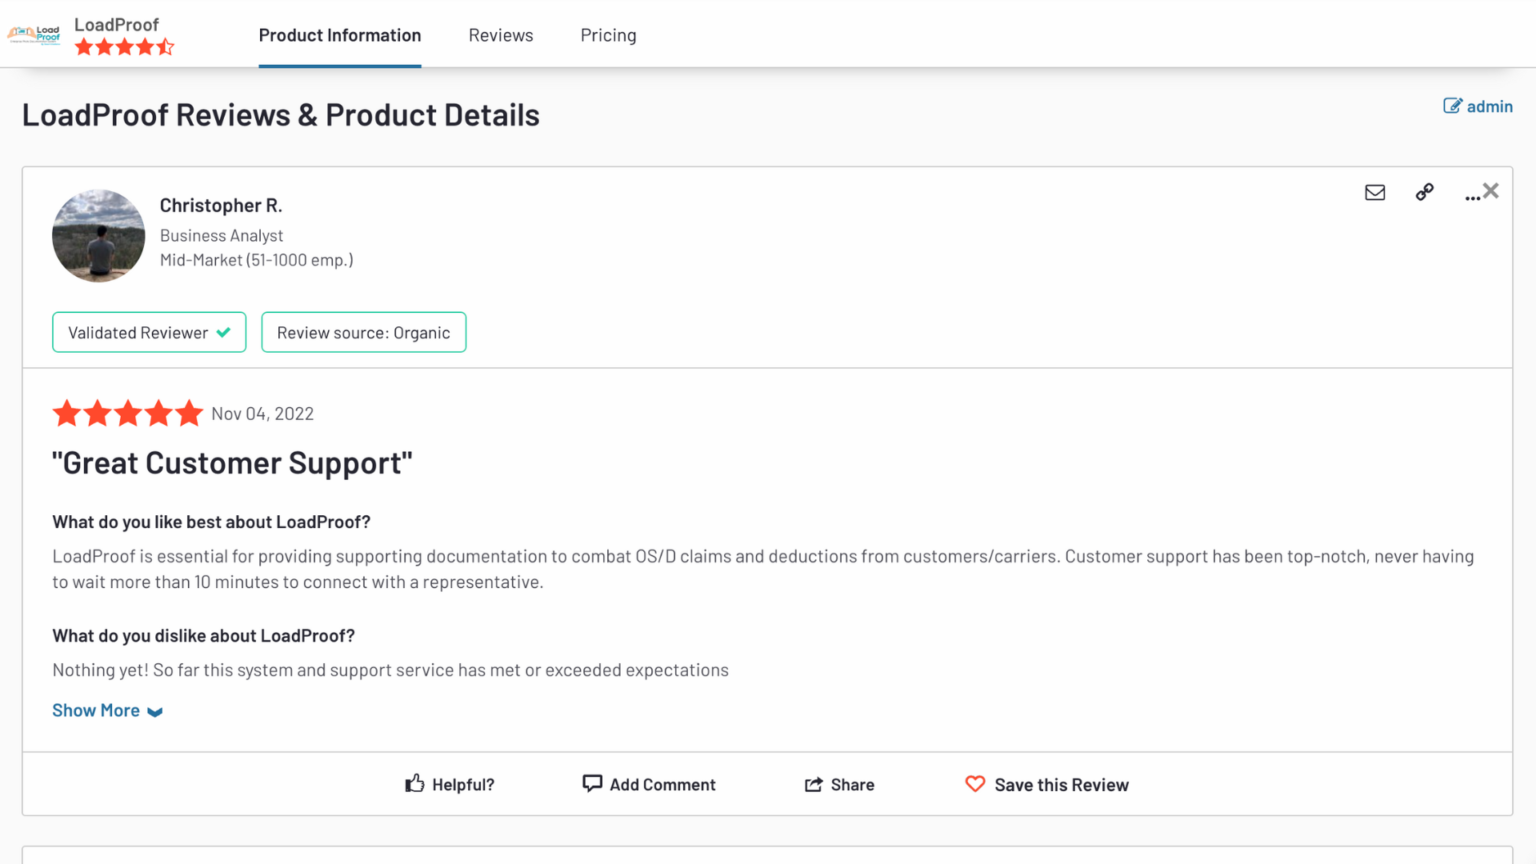The height and width of the screenshot is (864, 1536).
Task: Click "What do you like best about LoadProof?"
Action: [x=211, y=522]
